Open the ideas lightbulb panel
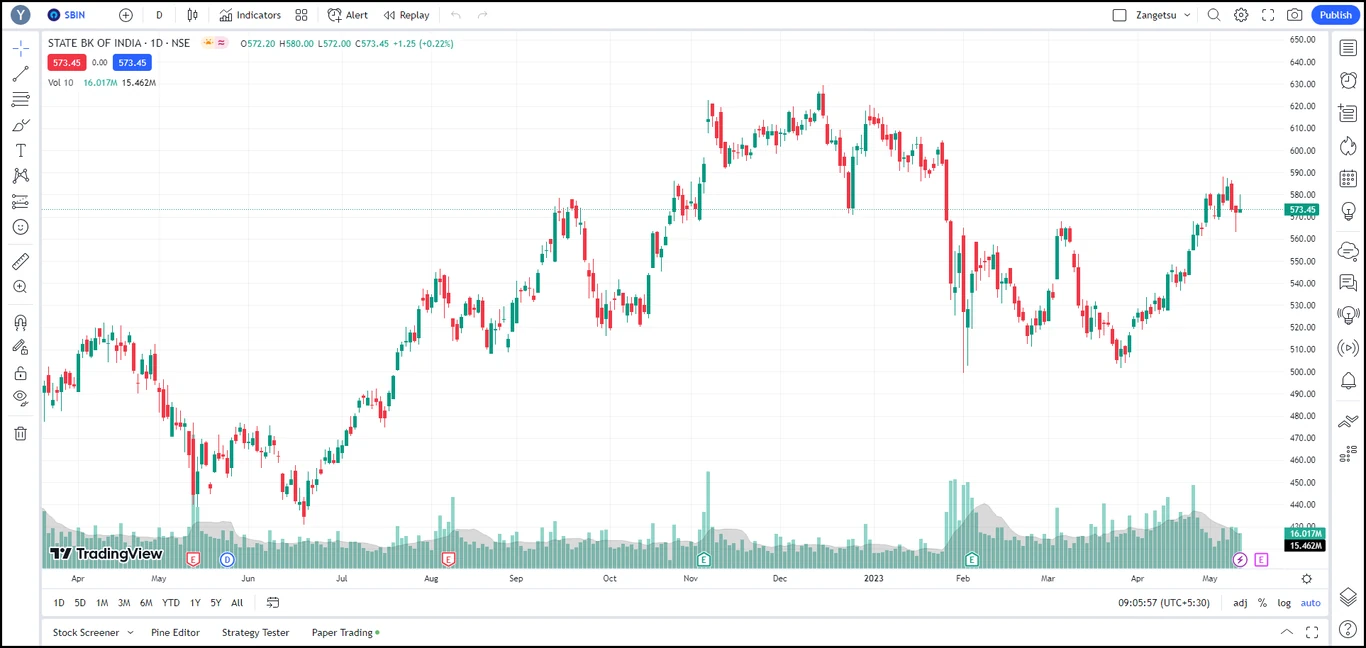This screenshot has height=648, width=1366. [x=1348, y=212]
